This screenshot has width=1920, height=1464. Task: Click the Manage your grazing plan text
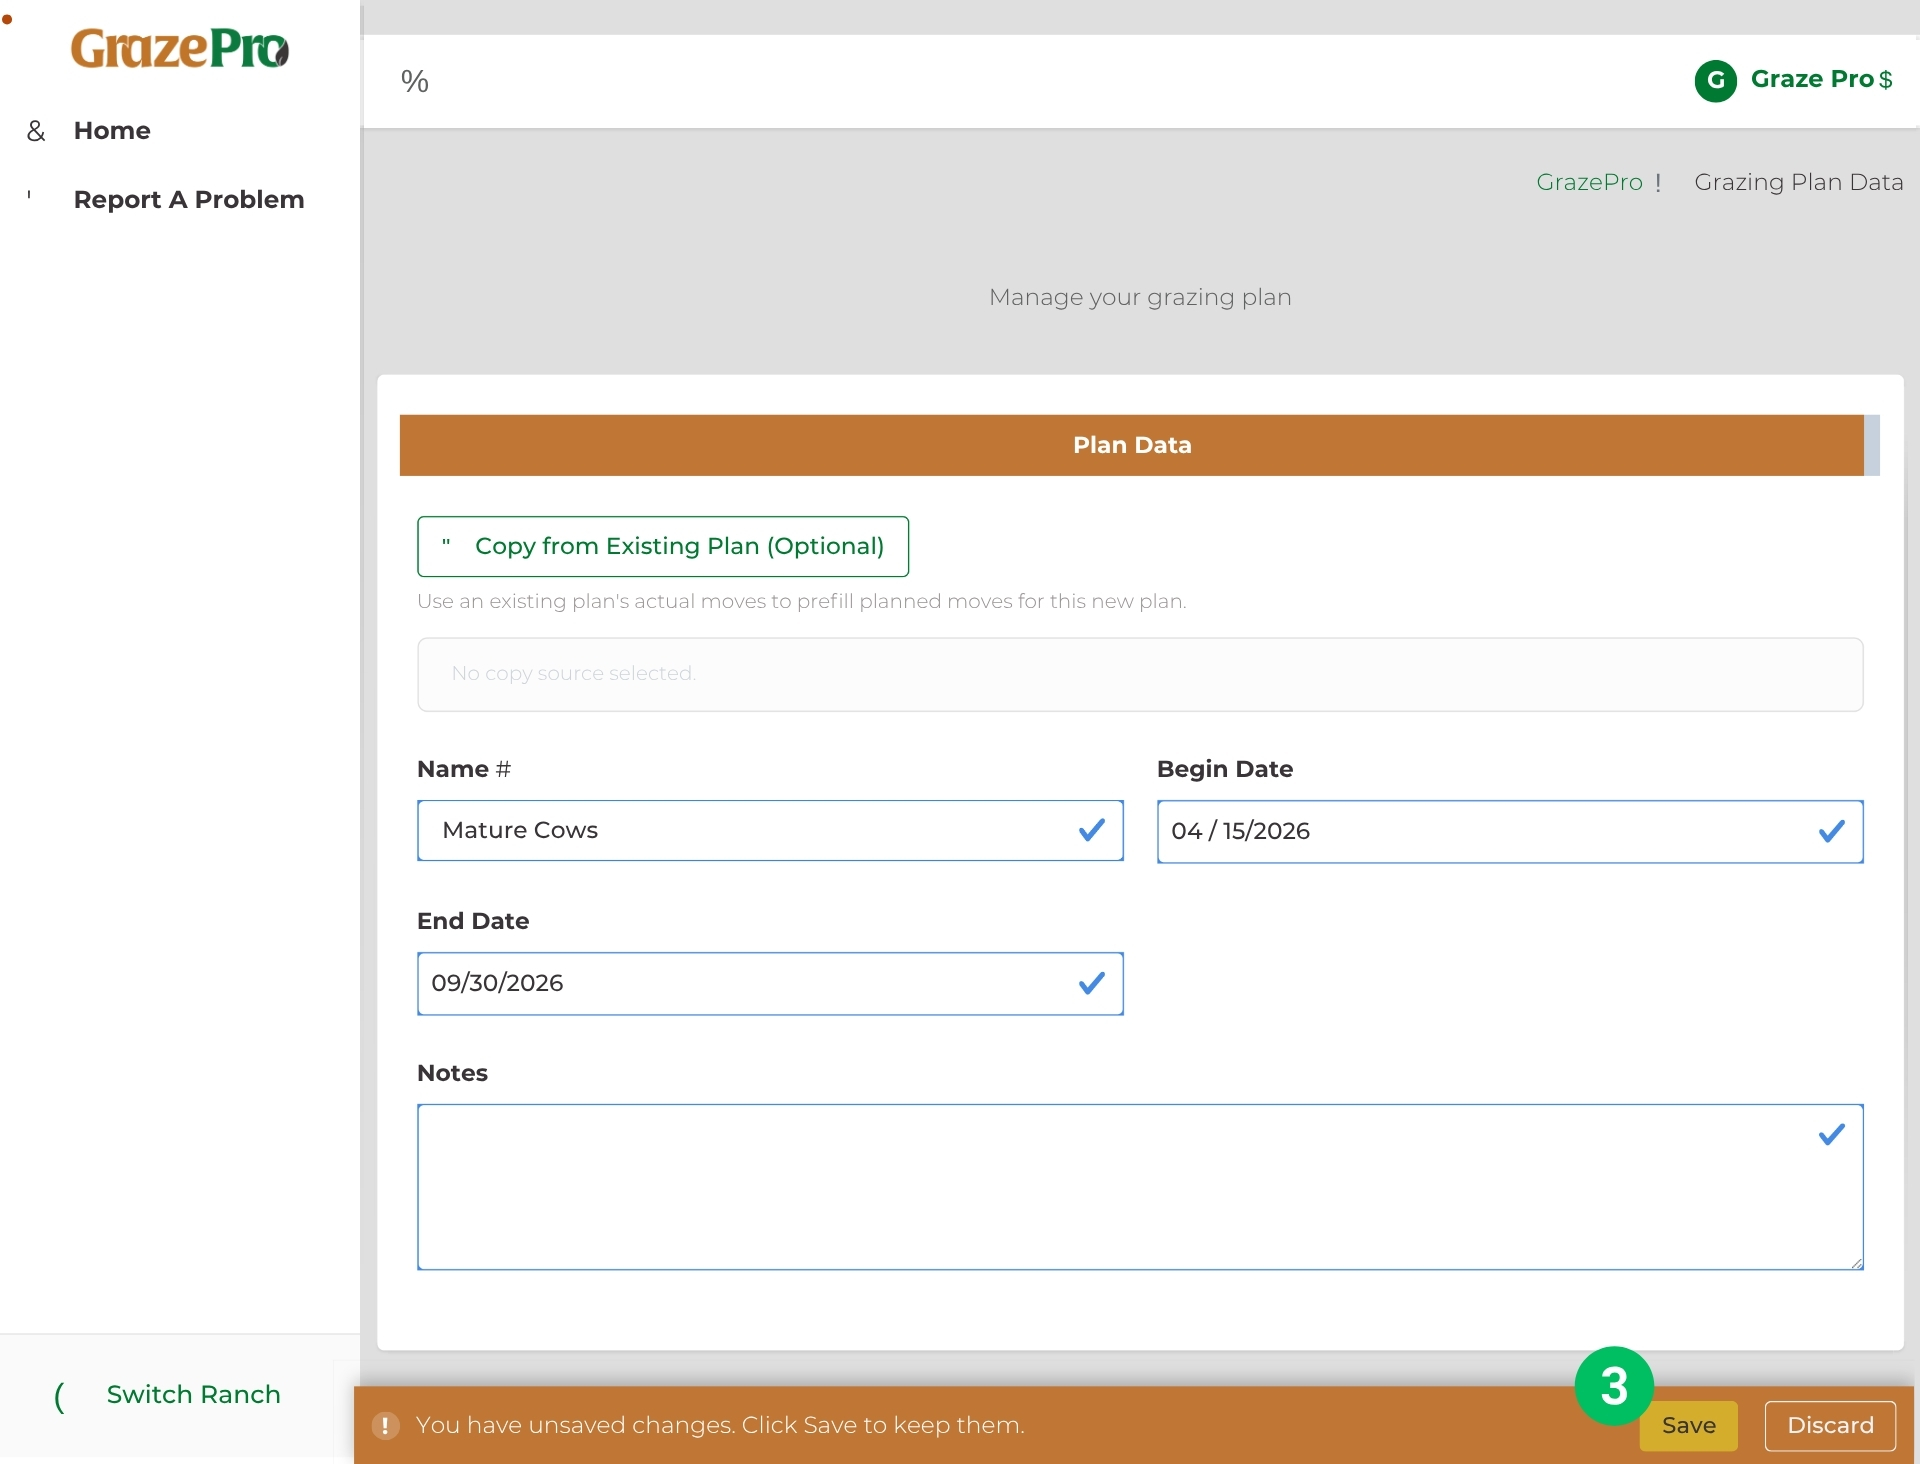coord(1140,297)
